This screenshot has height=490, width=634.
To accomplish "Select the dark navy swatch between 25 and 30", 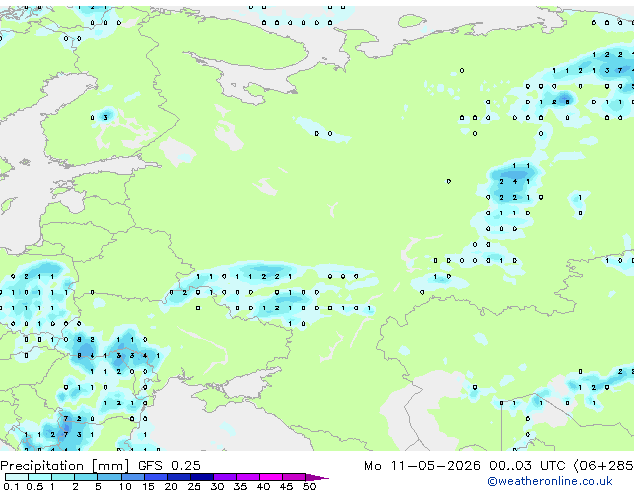I will point(202,477).
